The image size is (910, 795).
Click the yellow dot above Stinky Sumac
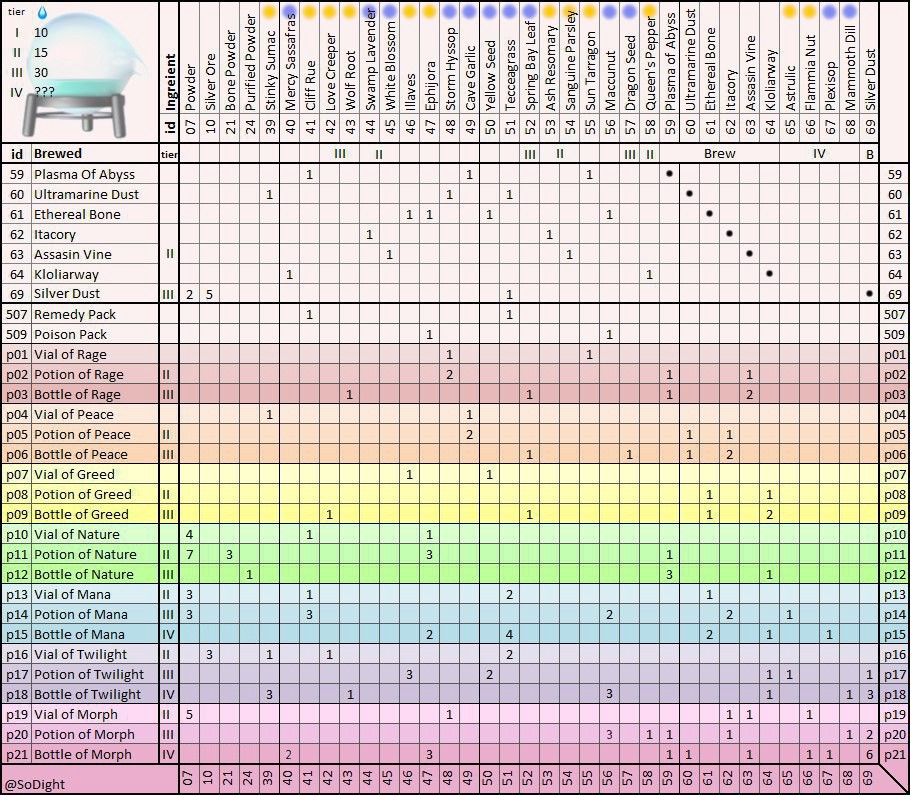pos(269,10)
